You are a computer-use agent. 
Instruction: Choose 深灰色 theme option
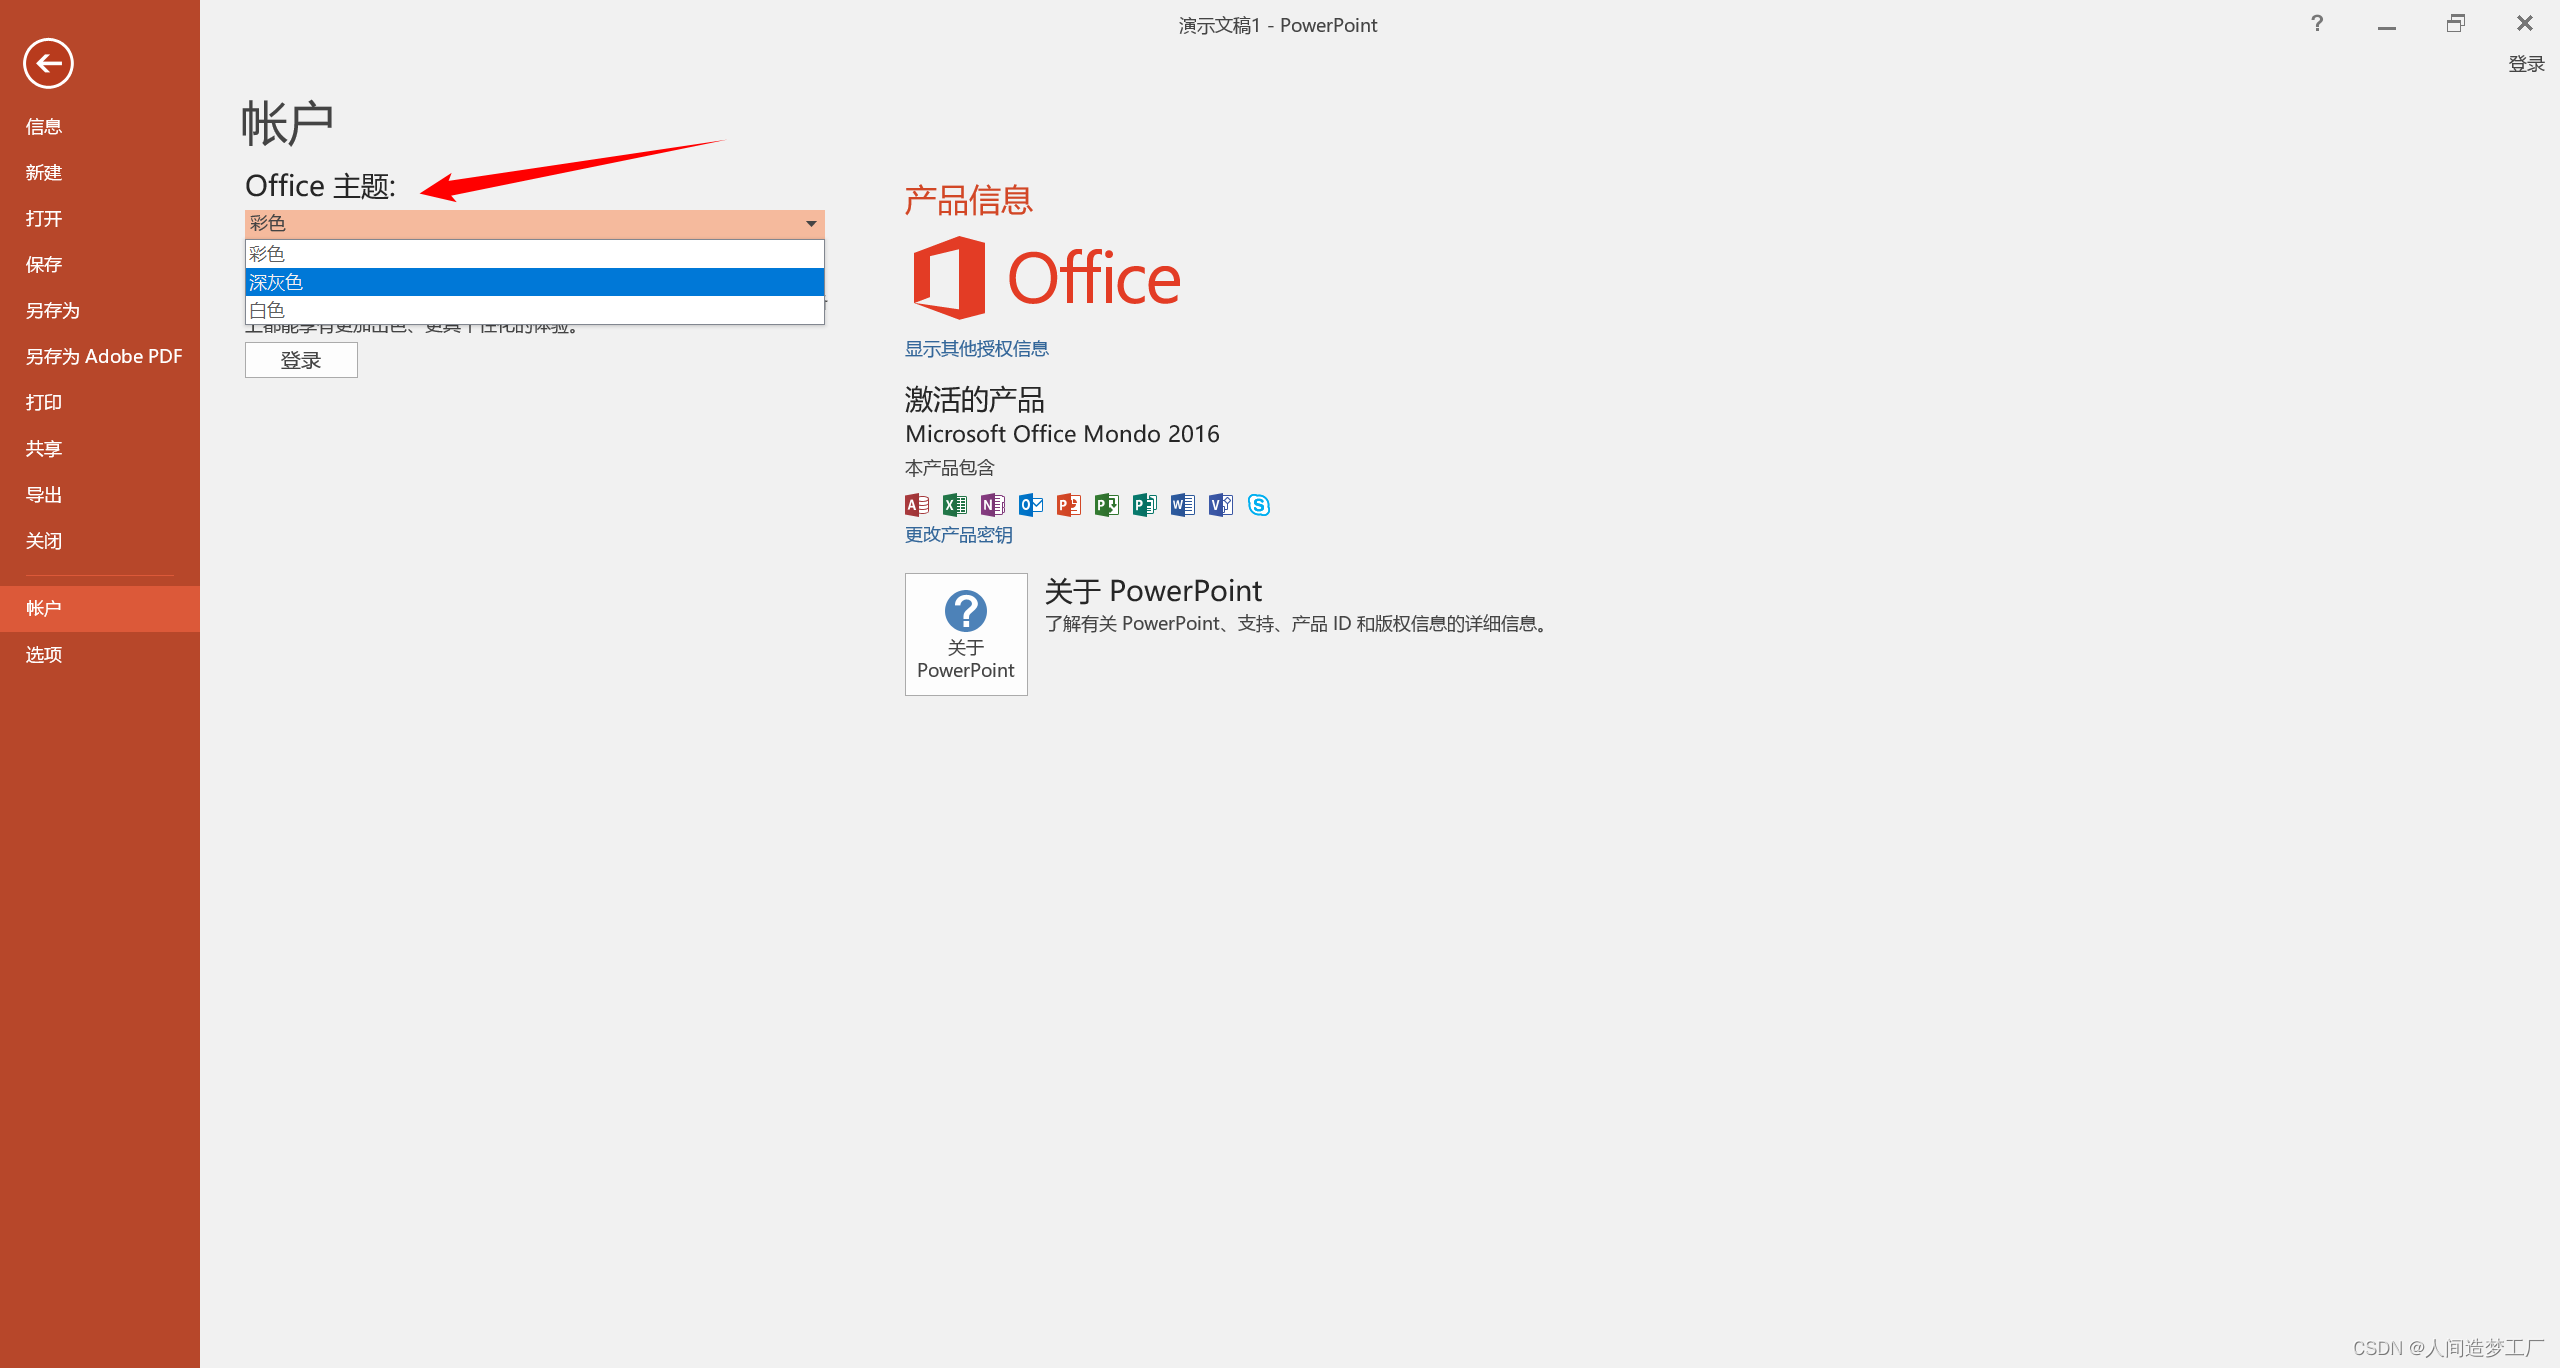[534, 282]
